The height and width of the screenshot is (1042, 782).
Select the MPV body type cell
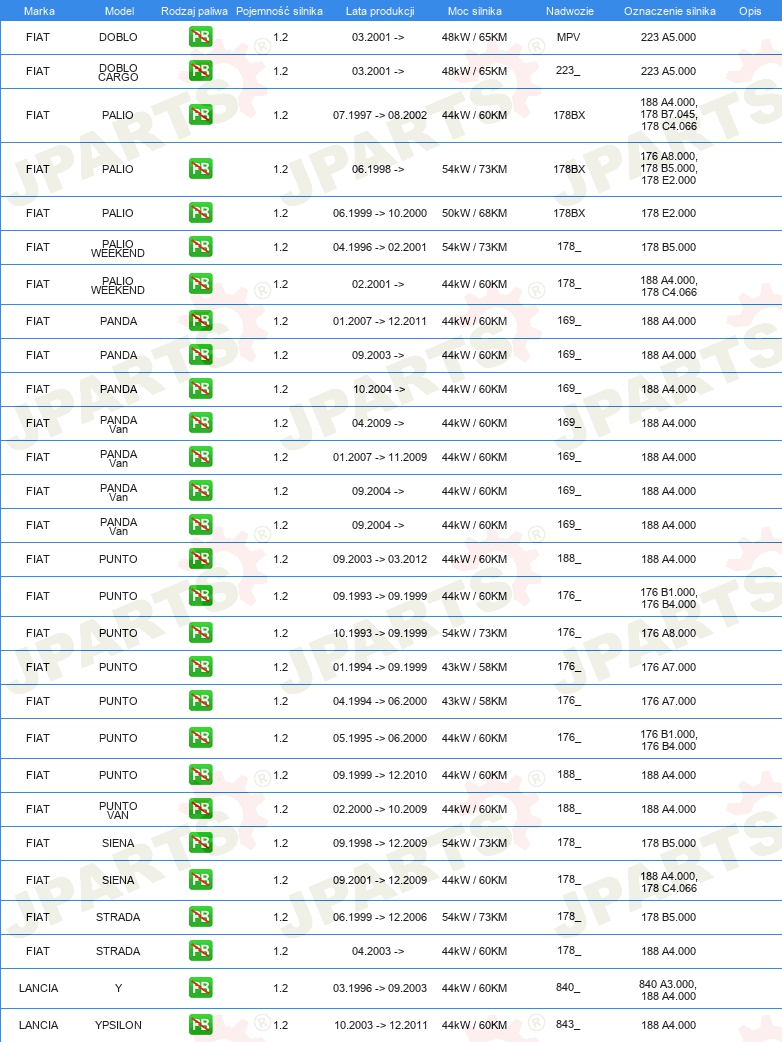point(569,37)
